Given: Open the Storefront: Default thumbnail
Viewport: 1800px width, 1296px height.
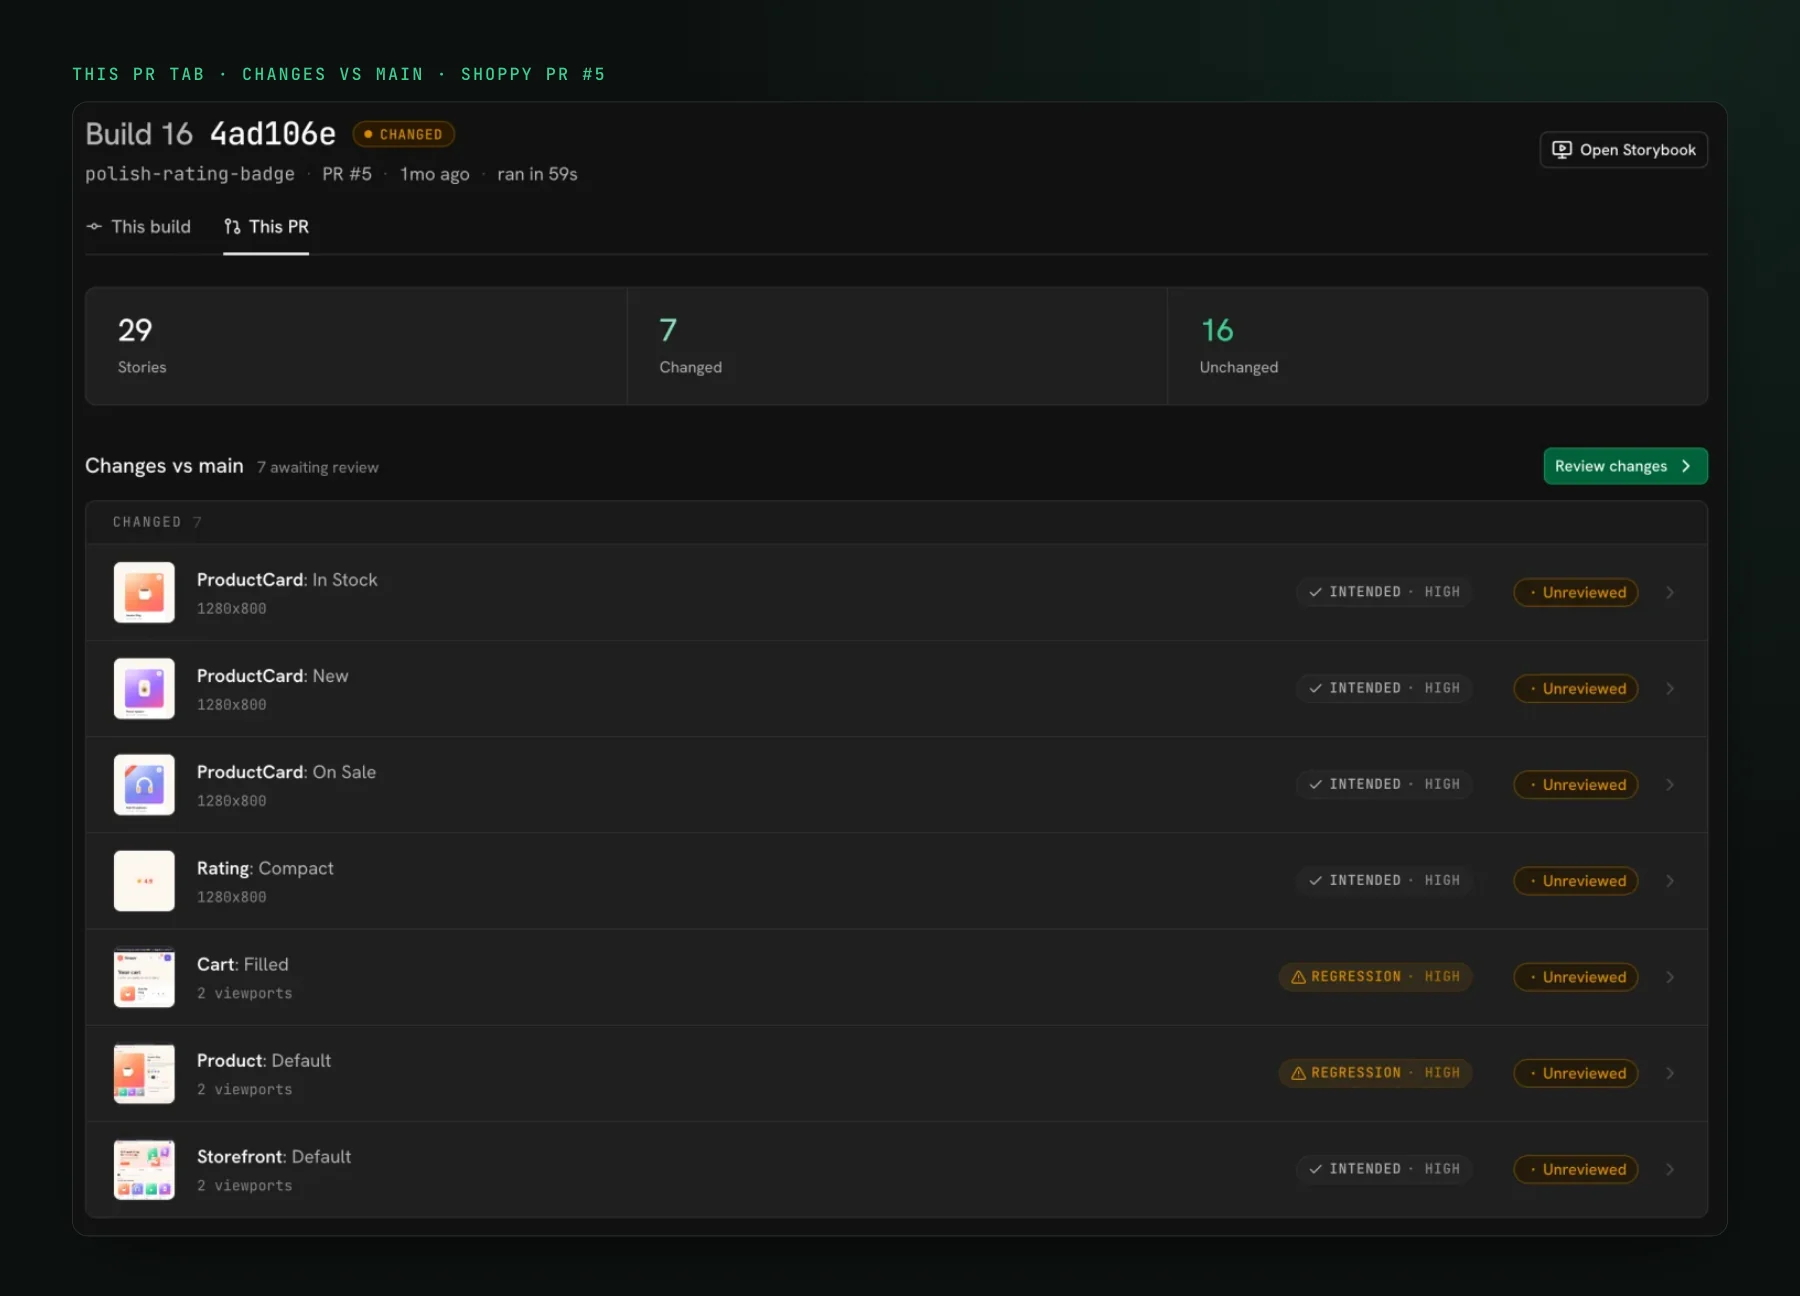Looking at the screenshot, I should coord(144,1169).
